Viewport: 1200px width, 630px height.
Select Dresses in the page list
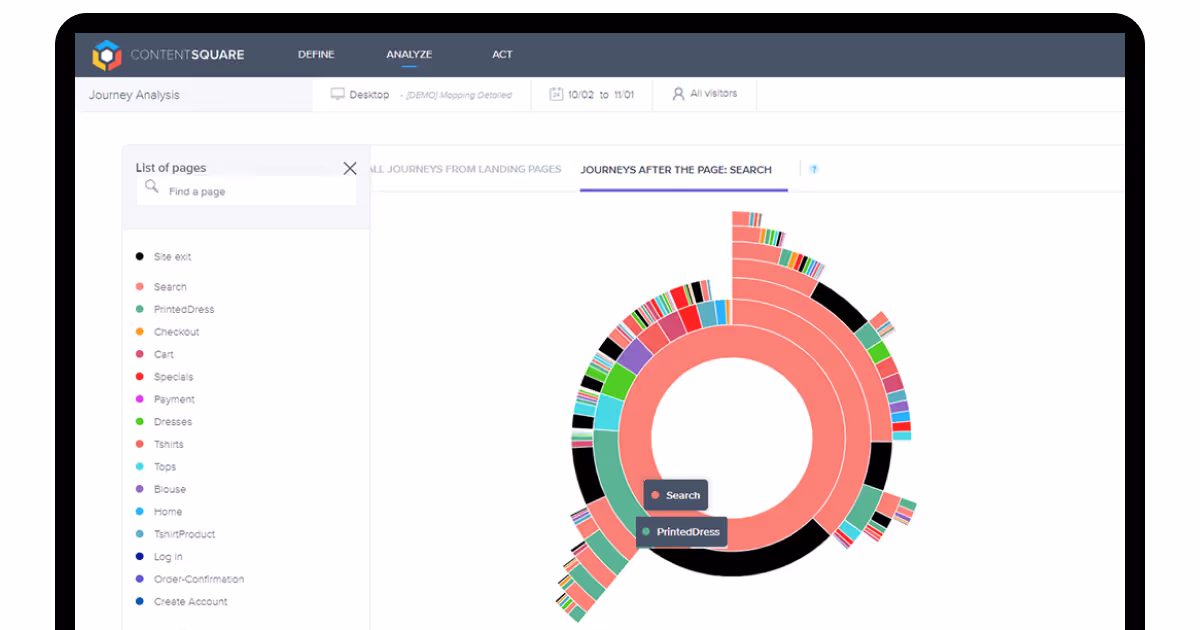pyautogui.click(x=173, y=422)
